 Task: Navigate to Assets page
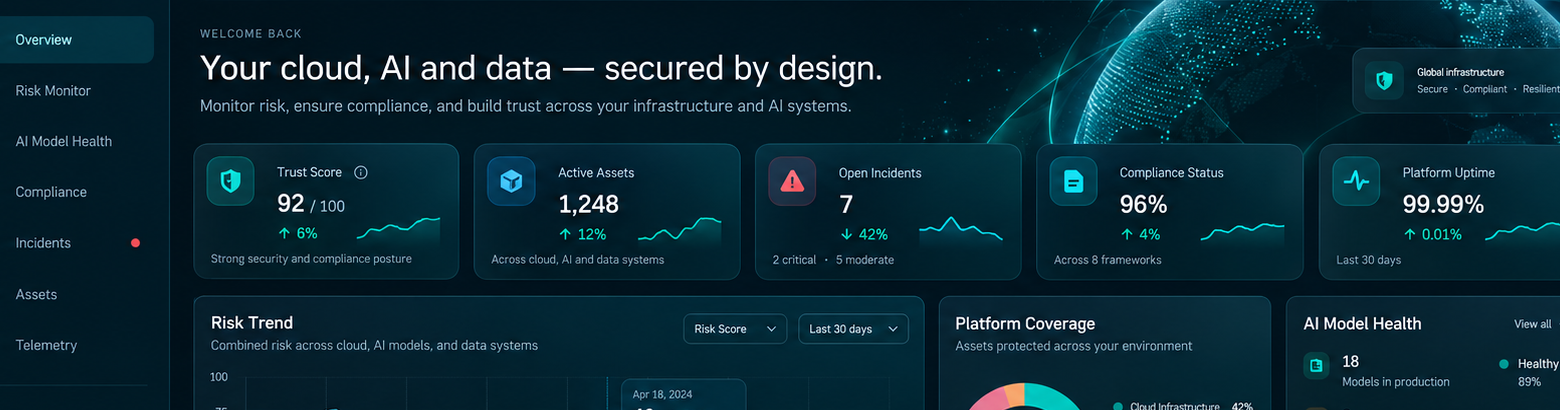point(36,295)
